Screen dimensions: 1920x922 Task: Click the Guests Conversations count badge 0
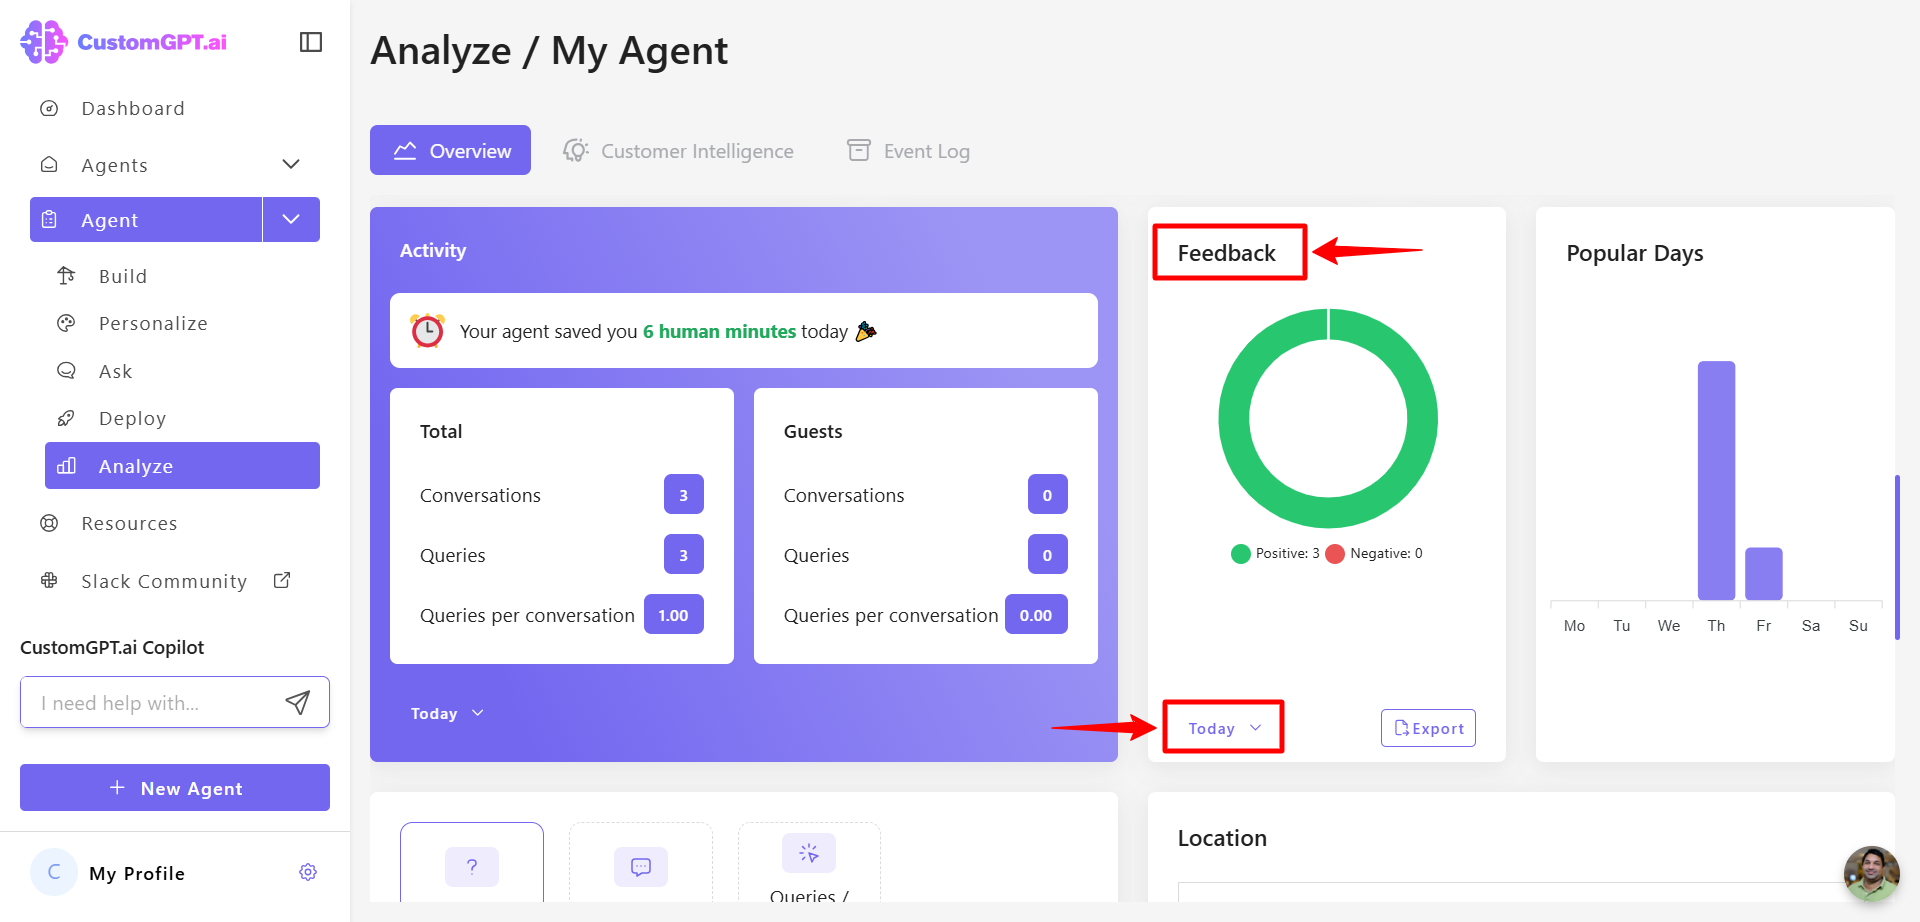coord(1048,494)
